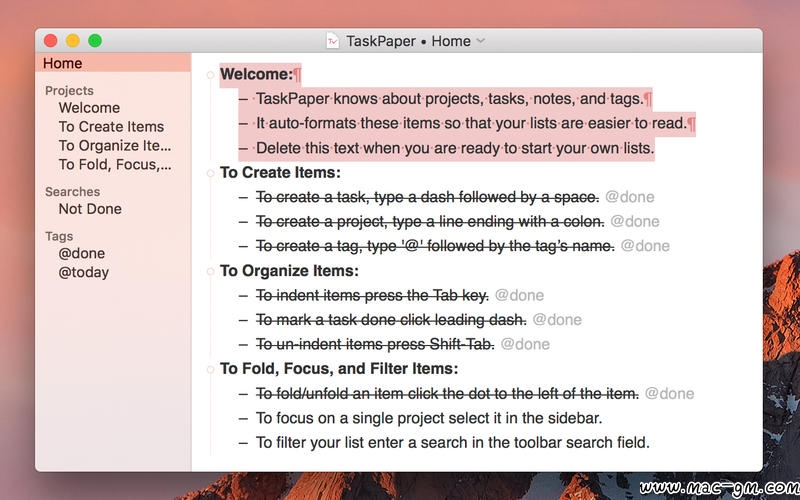Fold the To Fold, Focus, and Filter Items: dot
This screenshot has height=500, width=800.
coord(210,369)
